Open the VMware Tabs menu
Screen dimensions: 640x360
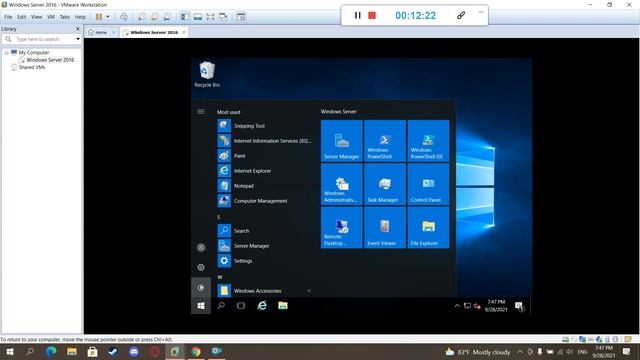coord(65,17)
